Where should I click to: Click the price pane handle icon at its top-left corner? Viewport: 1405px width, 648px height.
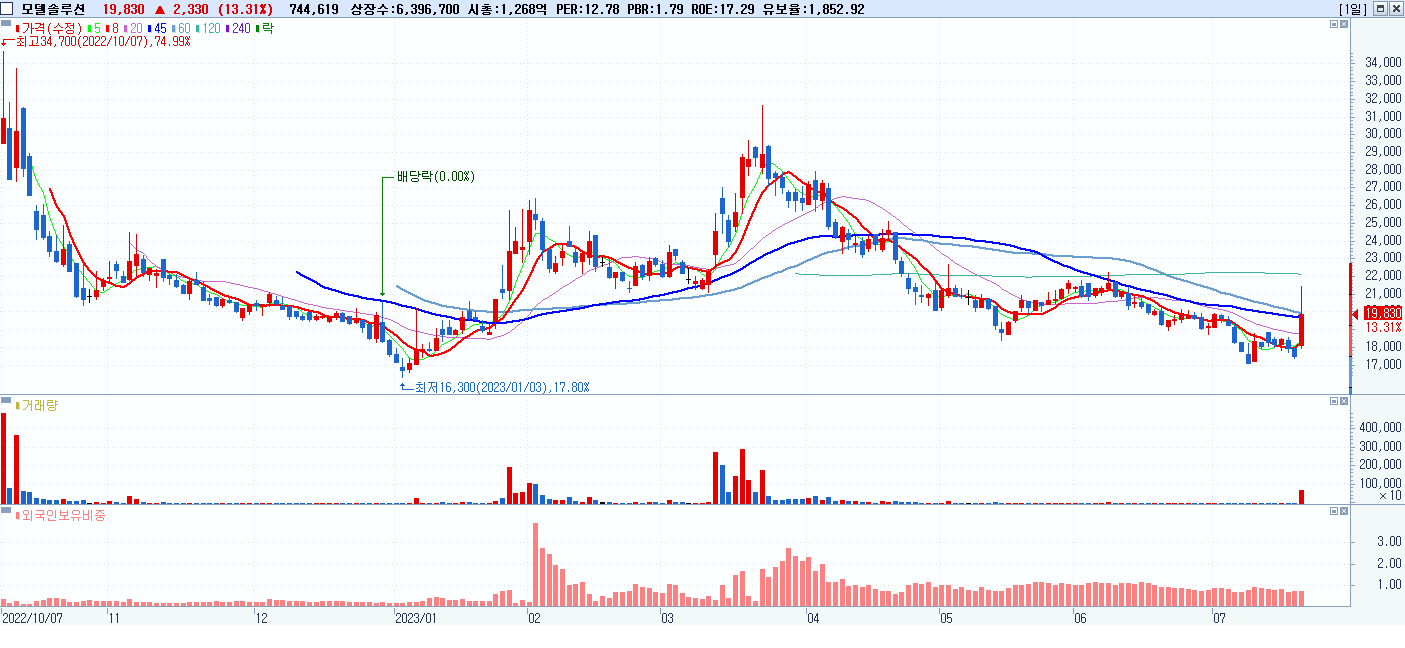tap(6, 24)
